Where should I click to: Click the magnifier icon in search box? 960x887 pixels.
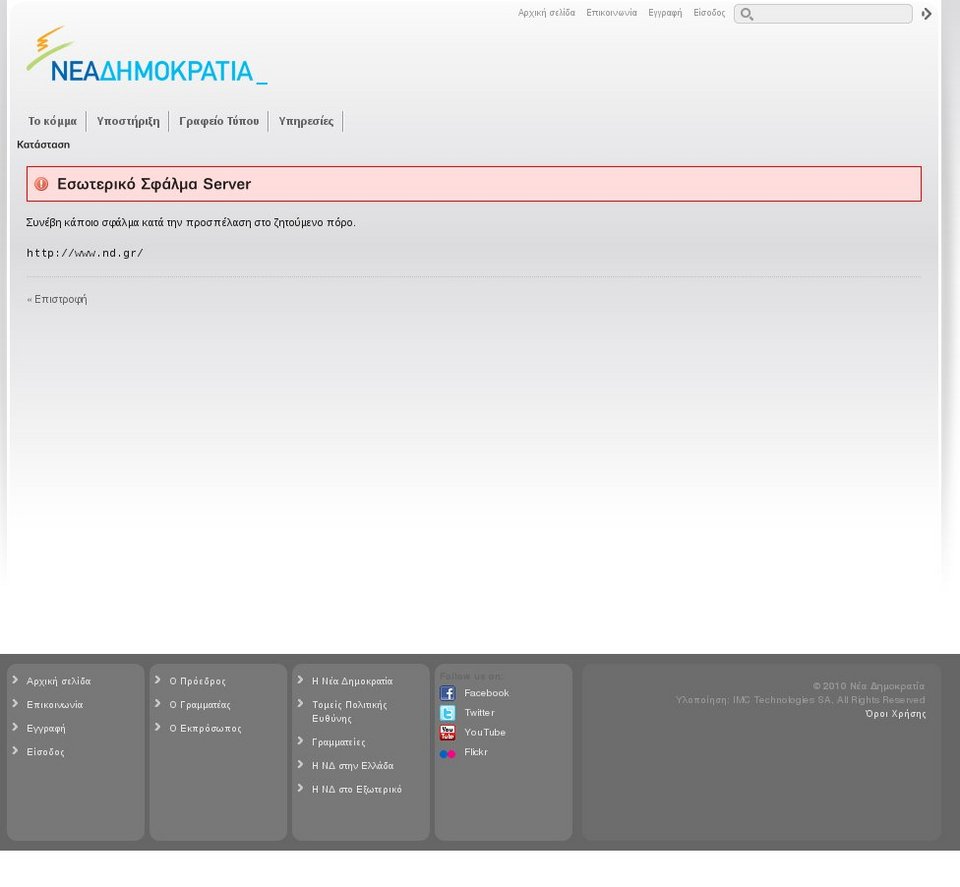point(746,14)
